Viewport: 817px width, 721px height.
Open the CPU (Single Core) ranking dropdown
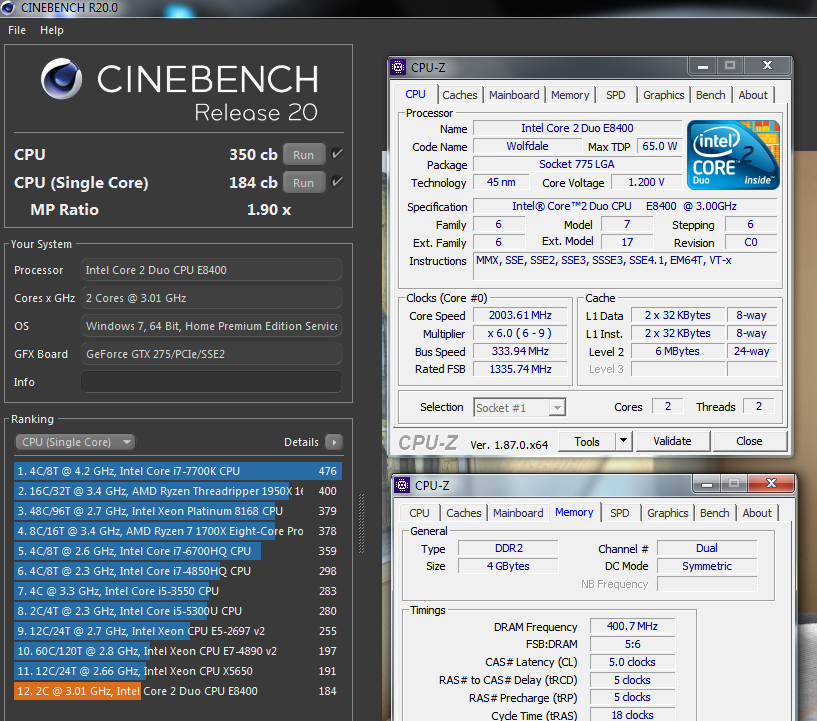point(75,442)
